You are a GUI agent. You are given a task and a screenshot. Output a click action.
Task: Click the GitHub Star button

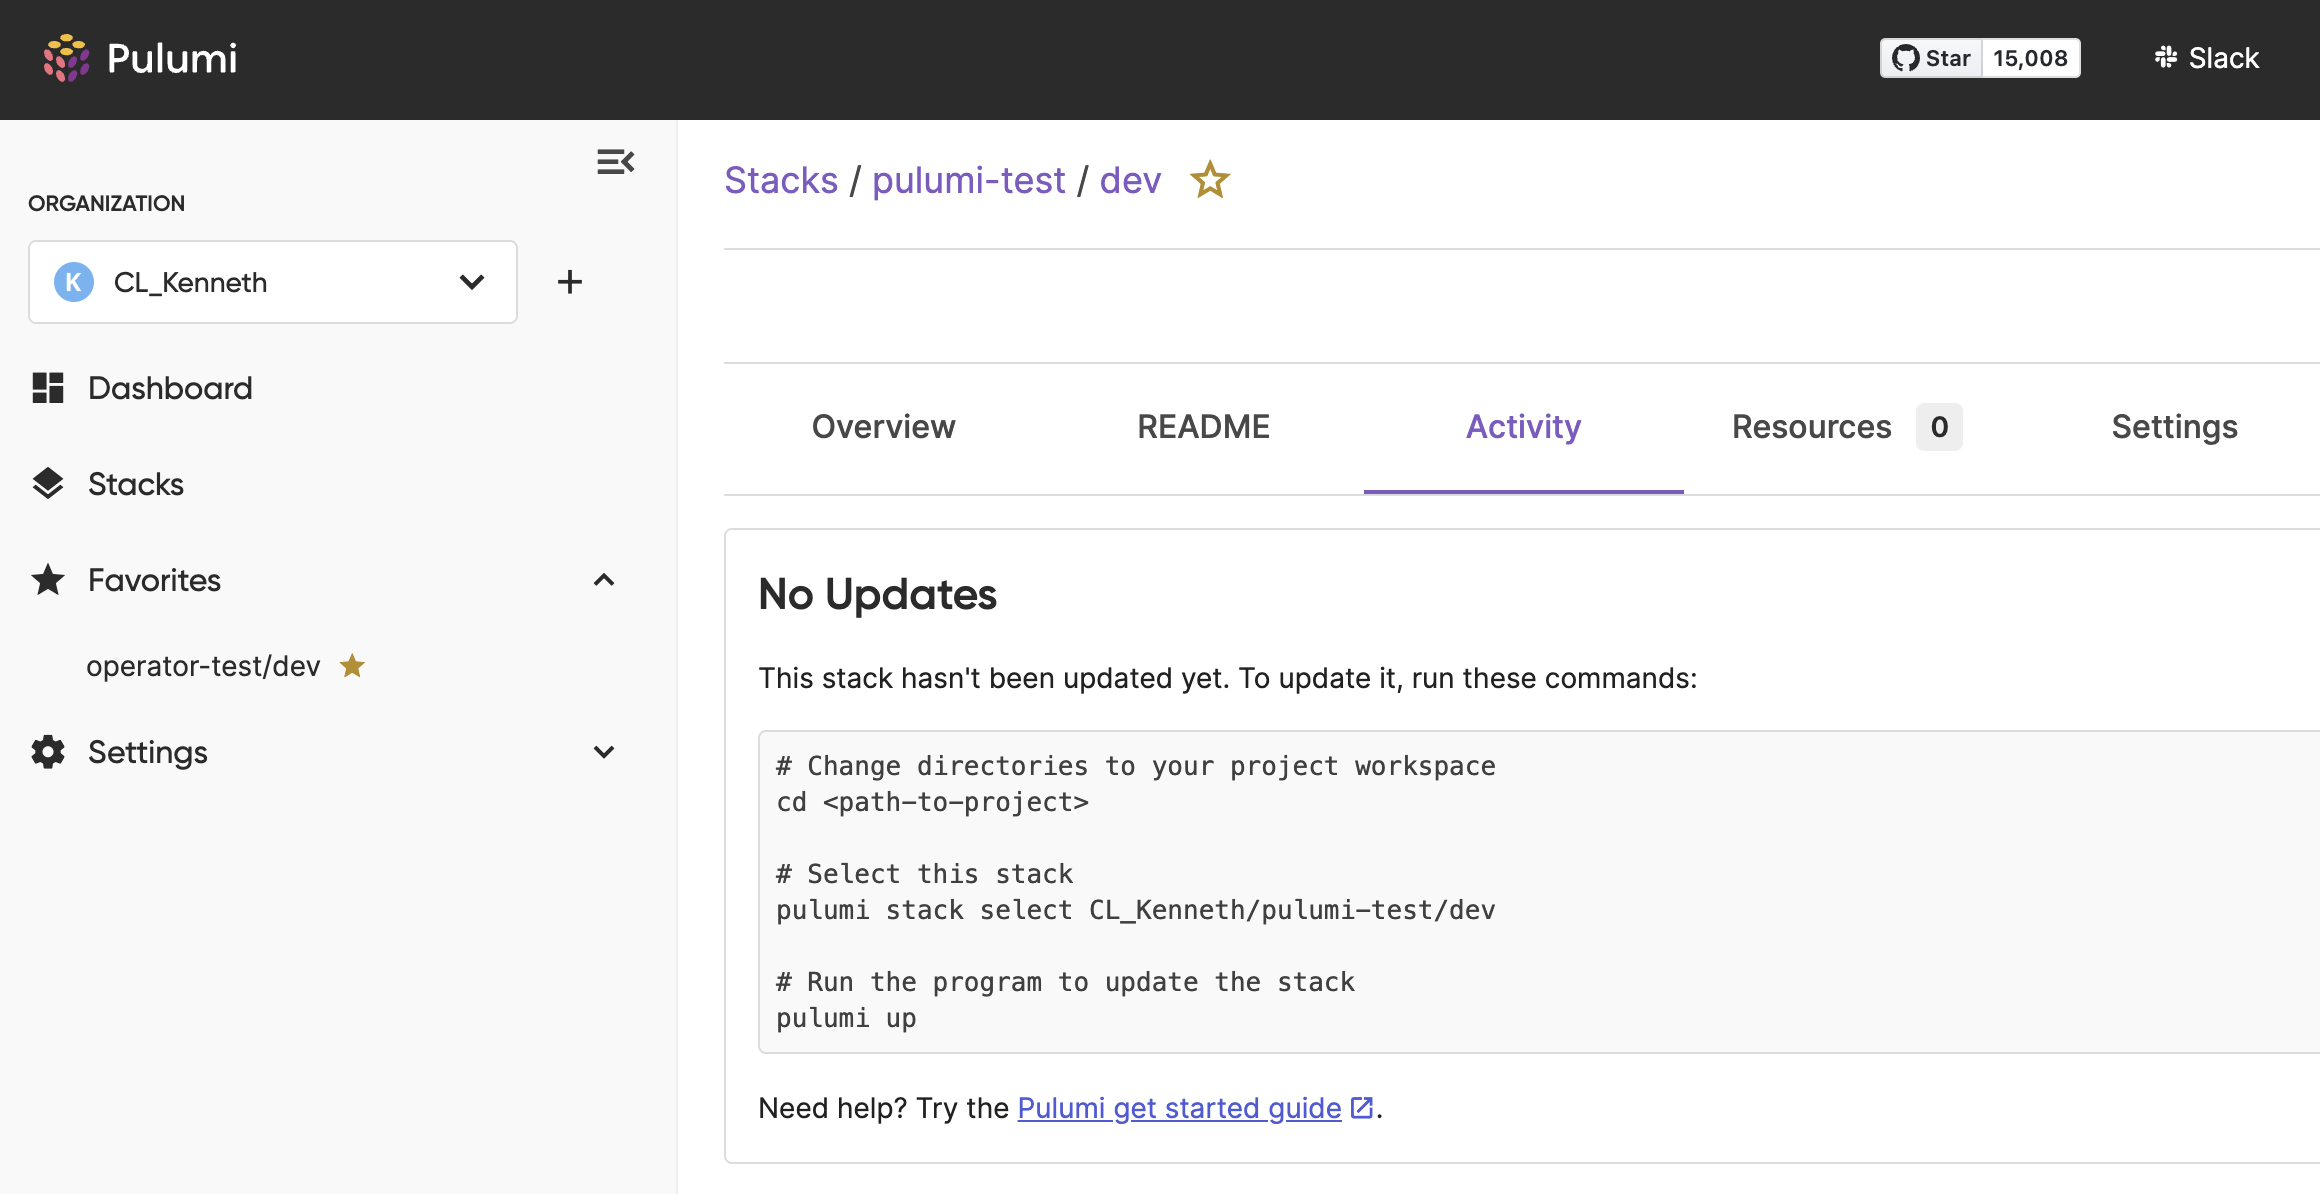[x=1931, y=58]
